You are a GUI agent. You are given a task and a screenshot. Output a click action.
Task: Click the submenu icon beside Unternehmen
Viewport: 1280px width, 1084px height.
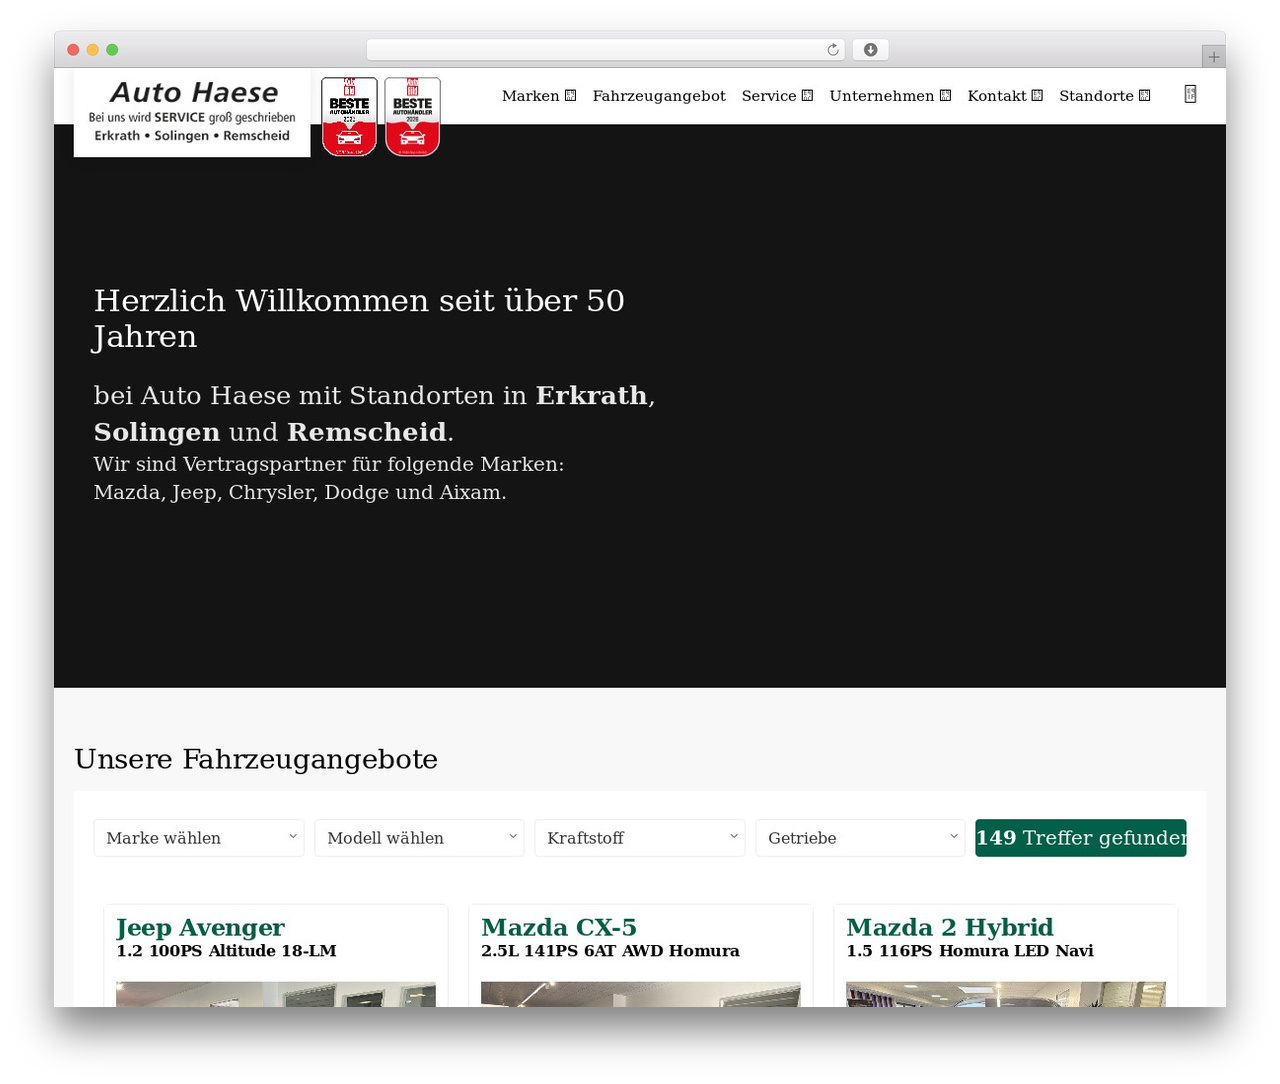click(945, 96)
